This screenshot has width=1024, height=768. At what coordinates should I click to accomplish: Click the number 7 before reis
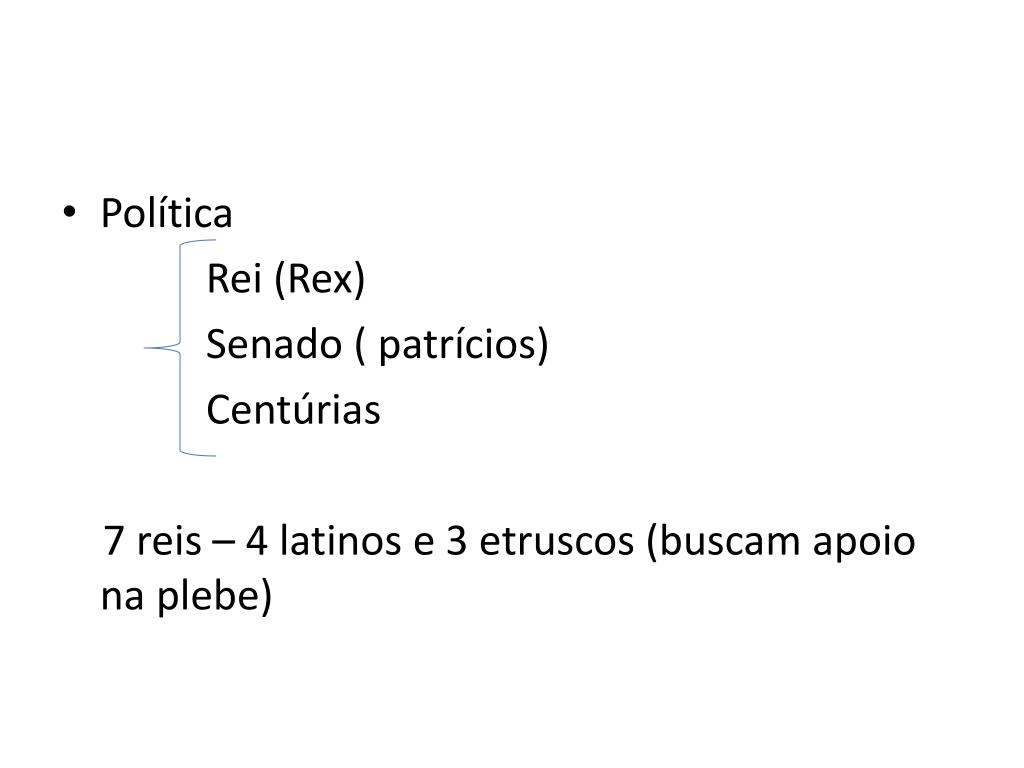(x=115, y=542)
